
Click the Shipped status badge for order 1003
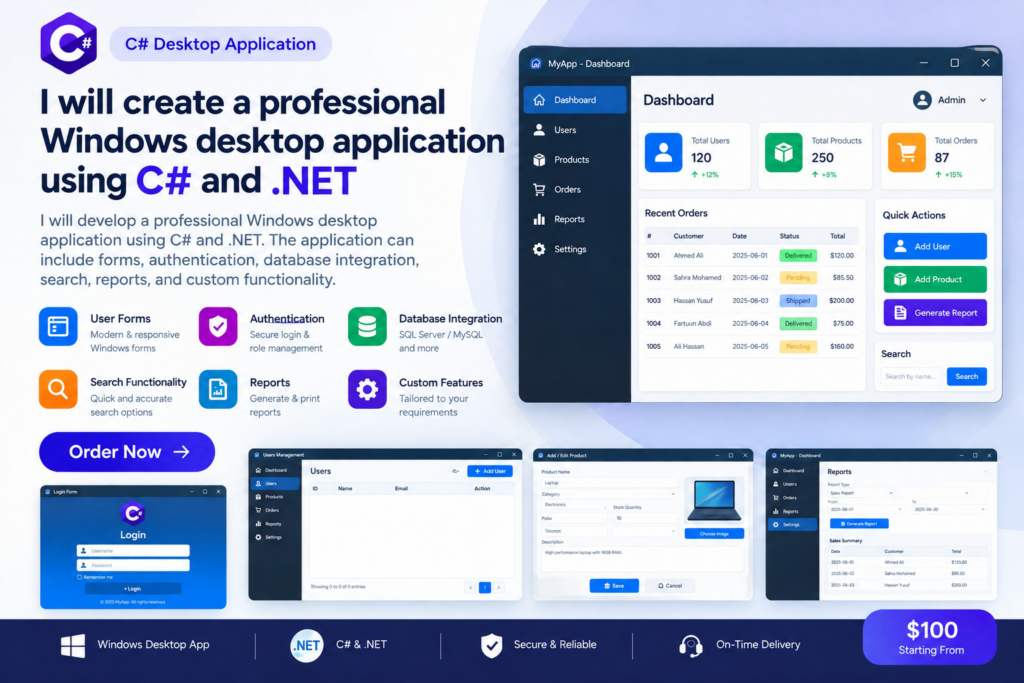coord(798,300)
